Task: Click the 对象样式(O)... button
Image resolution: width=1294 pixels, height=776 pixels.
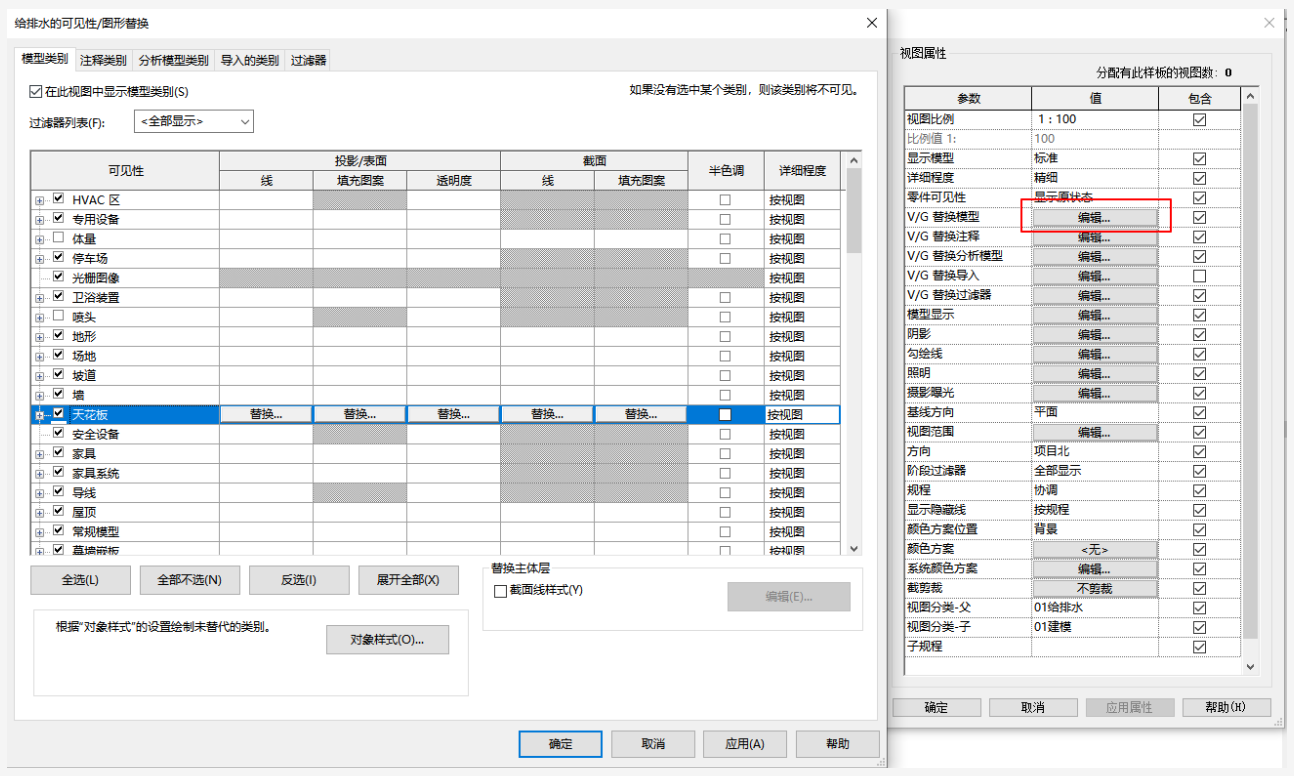Action: (x=387, y=640)
